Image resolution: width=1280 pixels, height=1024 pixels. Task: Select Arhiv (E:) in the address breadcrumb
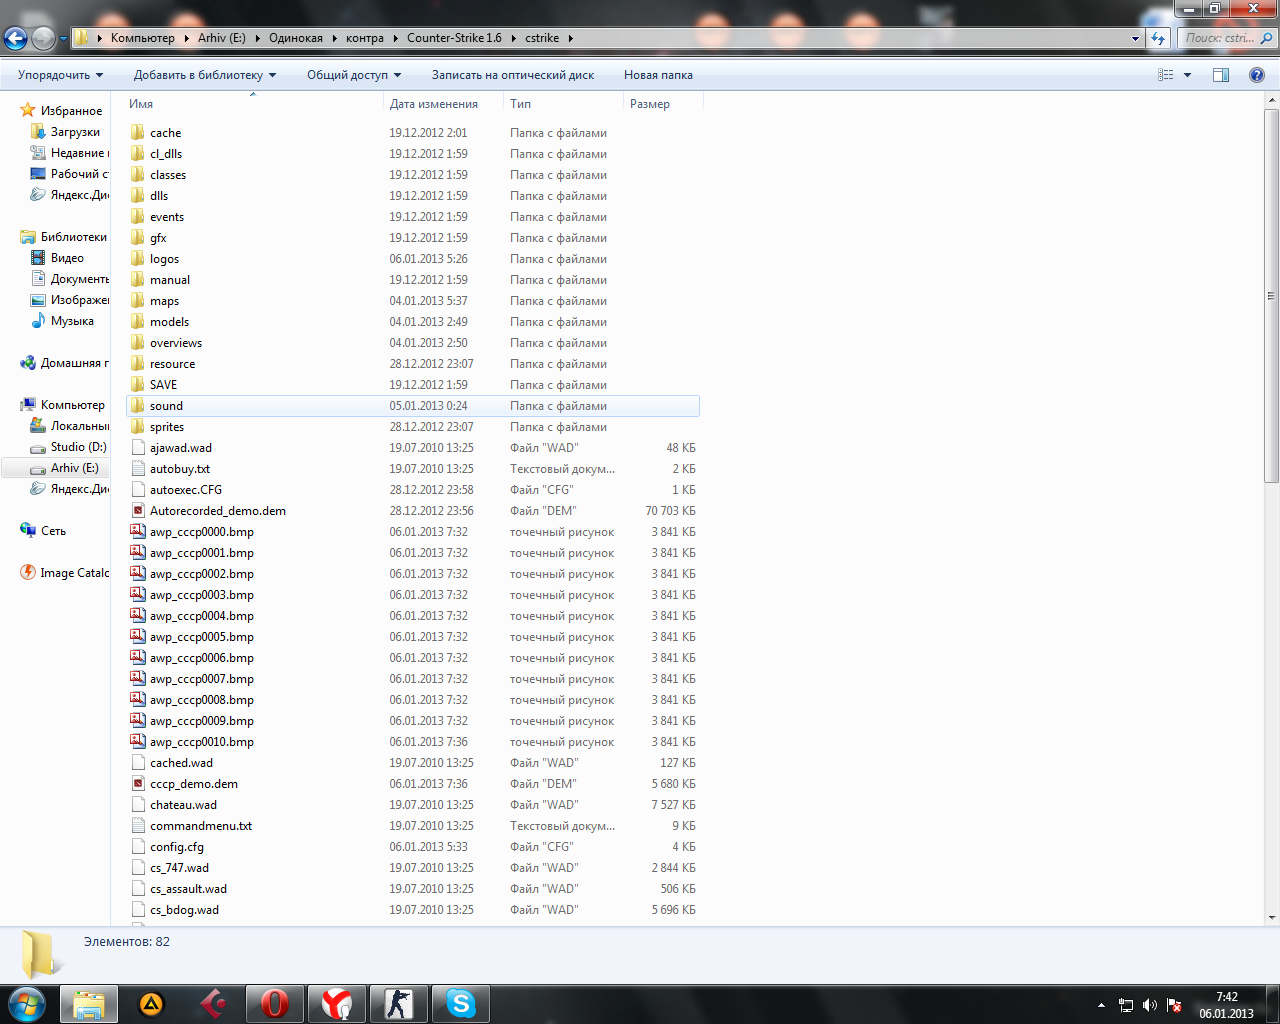point(221,38)
